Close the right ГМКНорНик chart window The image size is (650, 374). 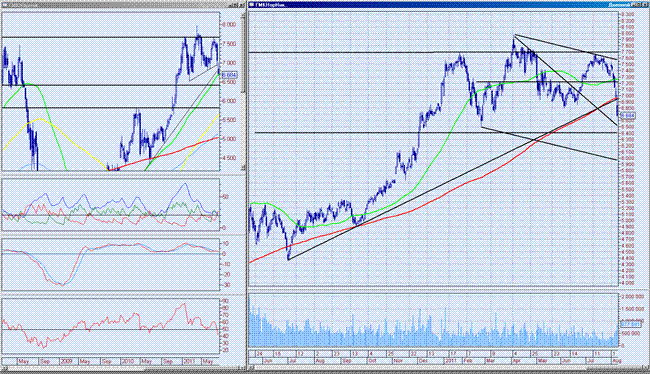click(645, 5)
